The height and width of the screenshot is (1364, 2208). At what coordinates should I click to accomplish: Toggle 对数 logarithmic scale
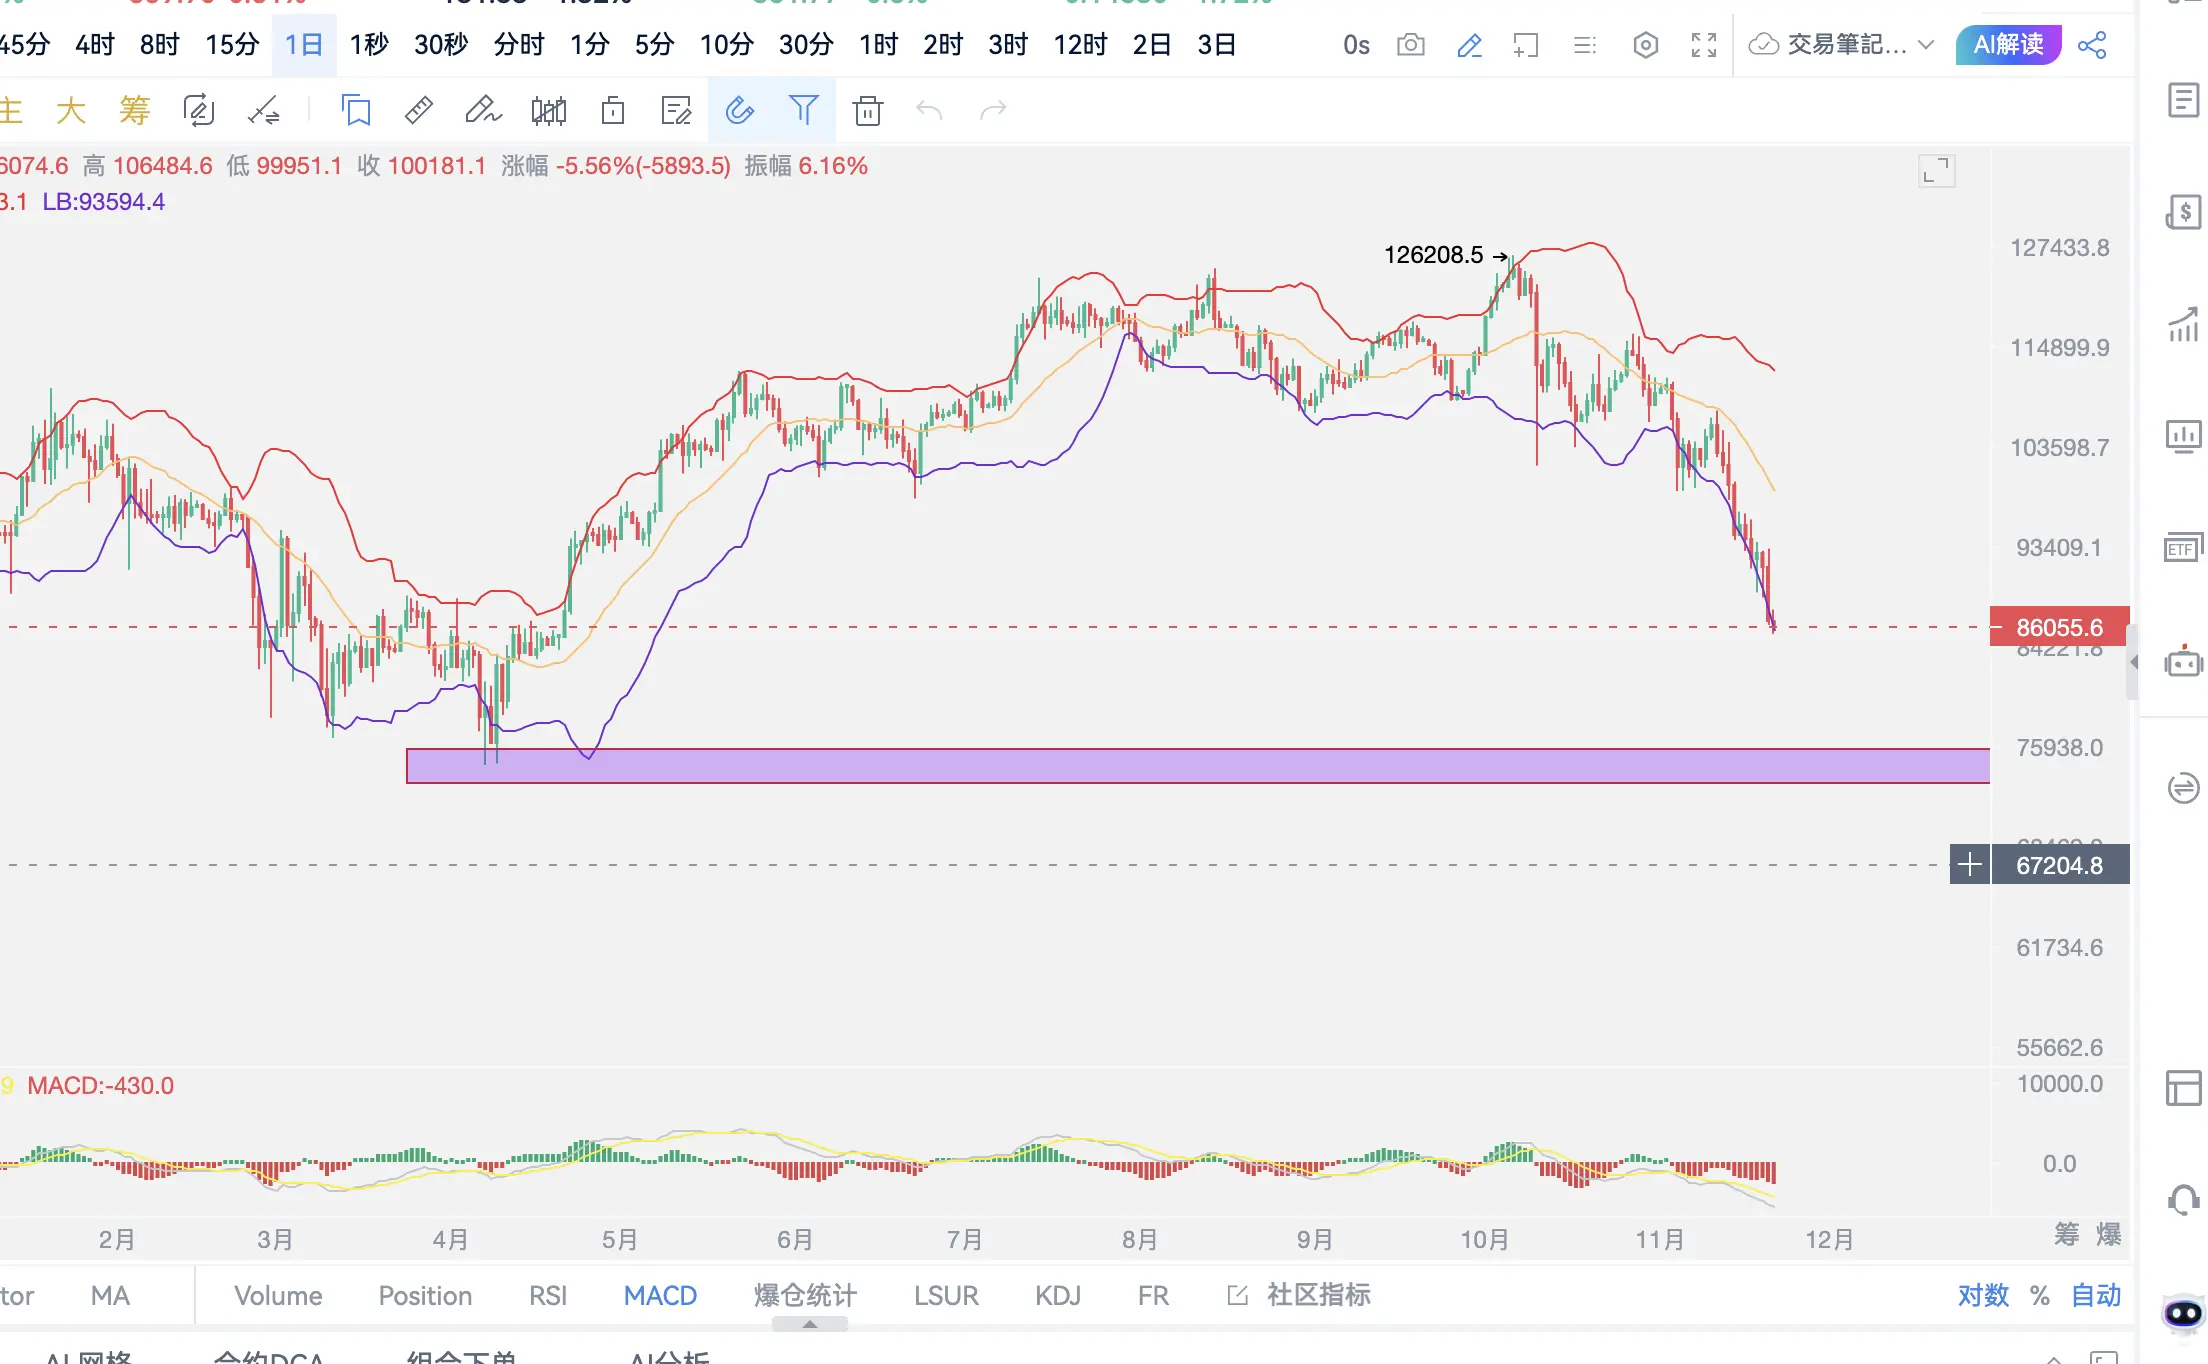pyautogui.click(x=1982, y=1295)
